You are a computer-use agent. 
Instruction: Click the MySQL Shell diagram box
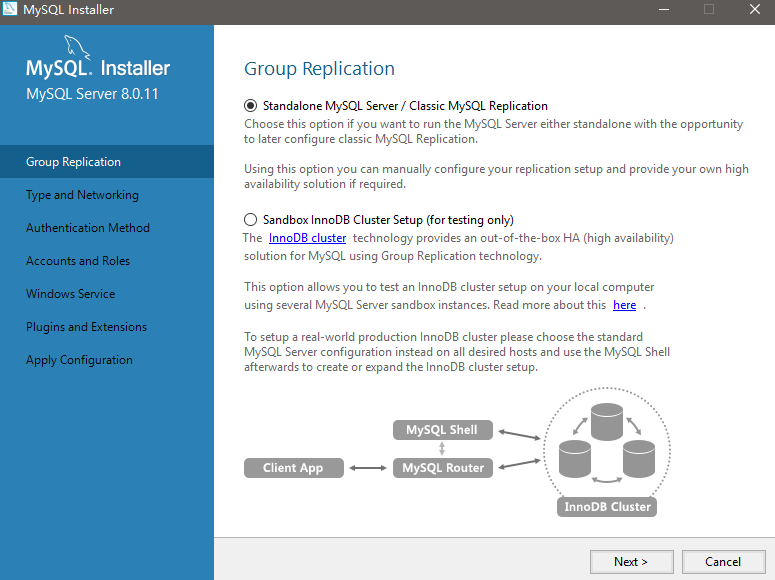[x=442, y=430]
